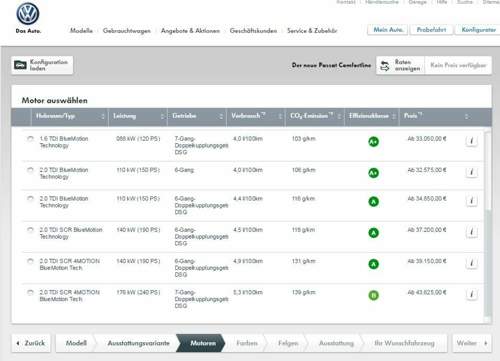Go to the Ausstattung step
Screen dimensions: 500x361
click(336, 343)
